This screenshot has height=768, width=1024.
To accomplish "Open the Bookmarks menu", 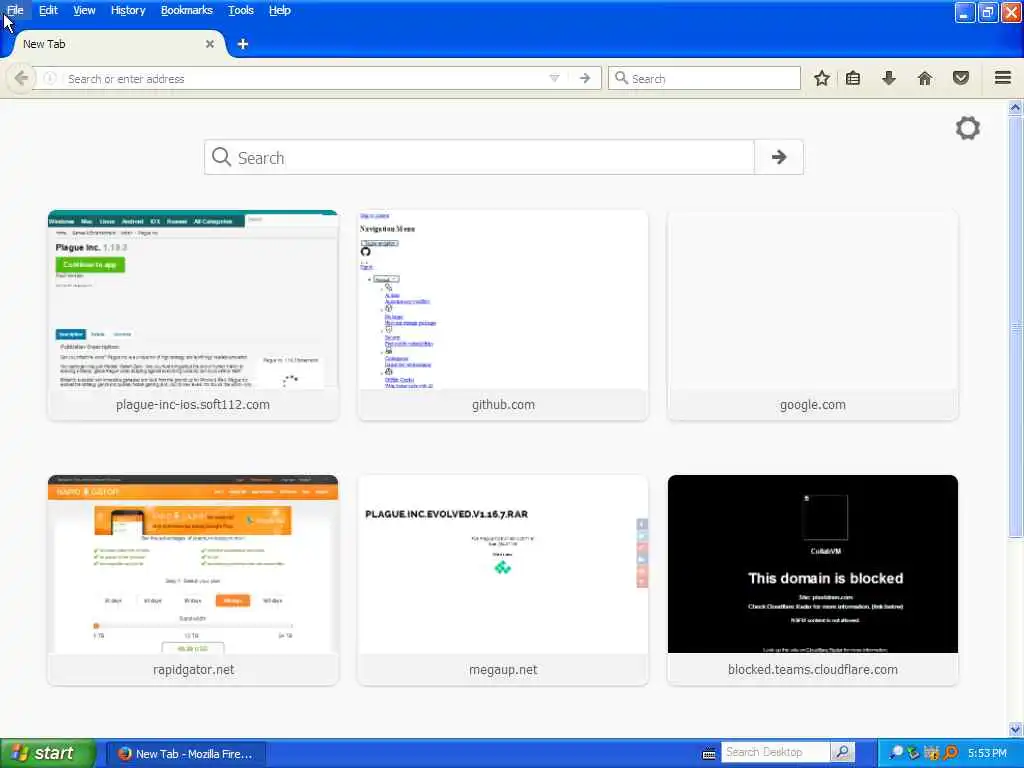I will point(187,10).
